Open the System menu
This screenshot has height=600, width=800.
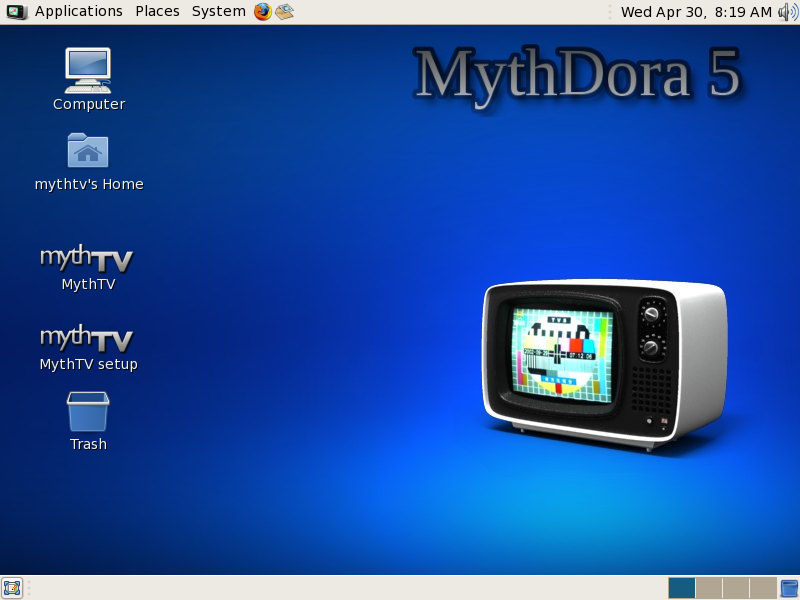pyautogui.click(x=218, y=11)
